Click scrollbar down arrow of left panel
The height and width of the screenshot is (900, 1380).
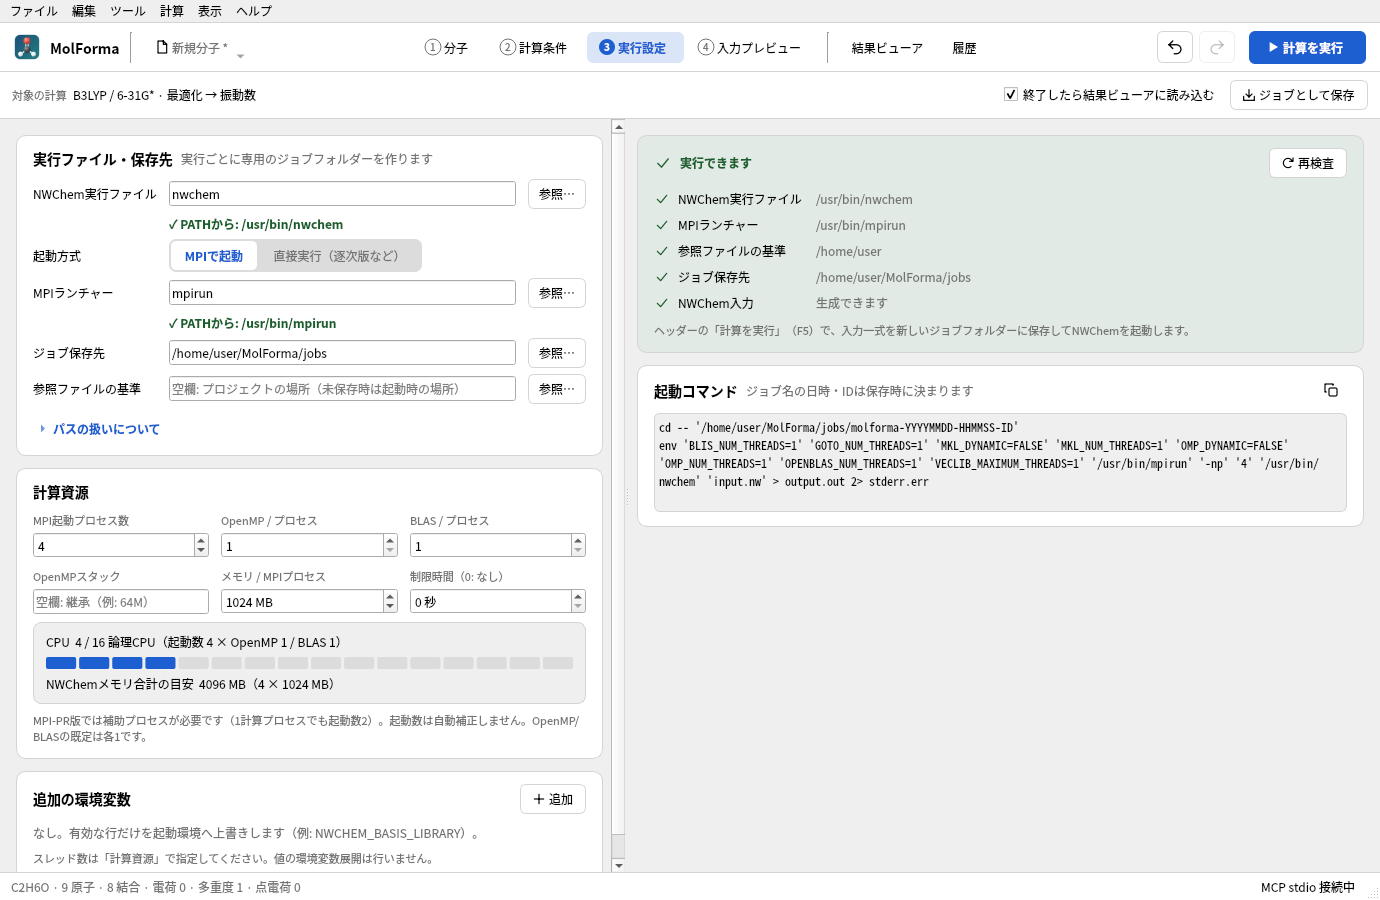(x=618, y=865)
